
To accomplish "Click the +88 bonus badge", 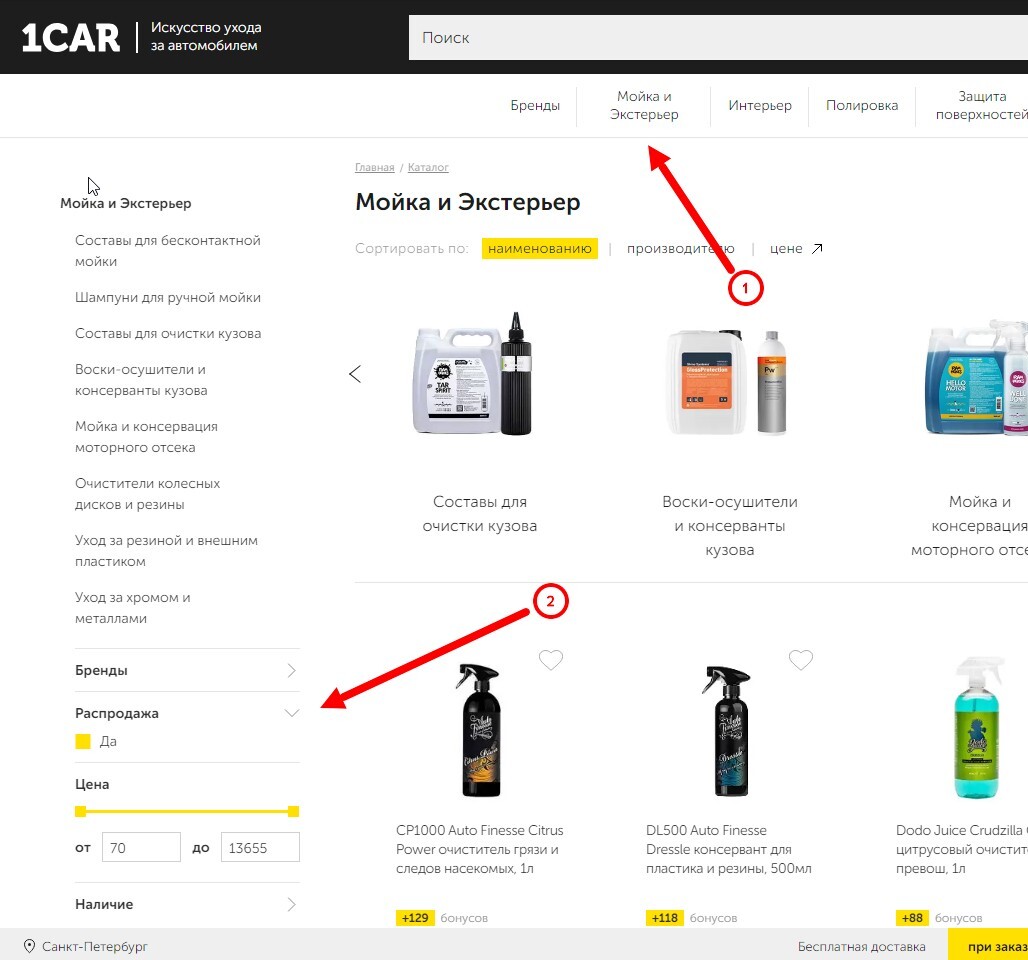I will 912,918.
